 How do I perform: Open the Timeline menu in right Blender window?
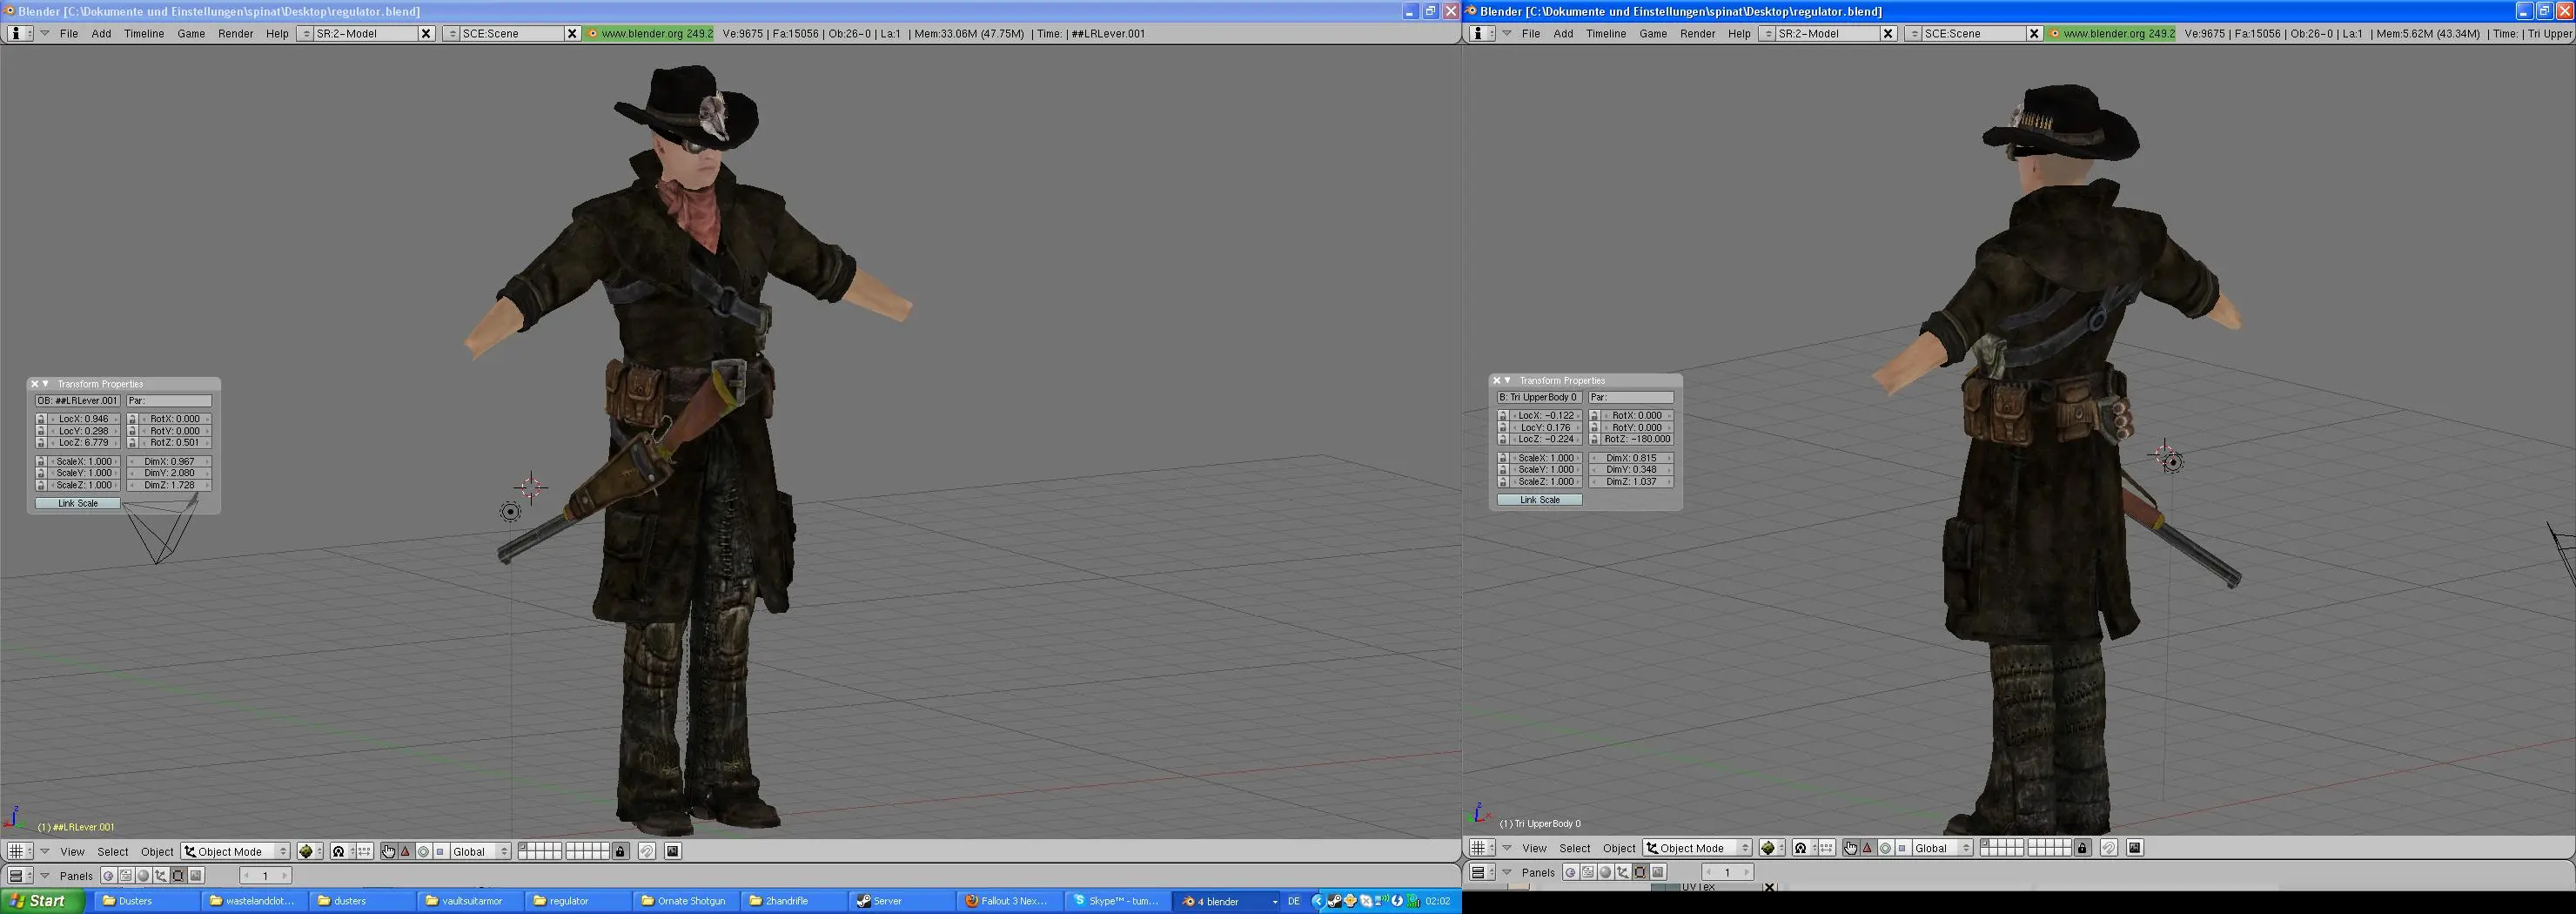coord(1606,34)
